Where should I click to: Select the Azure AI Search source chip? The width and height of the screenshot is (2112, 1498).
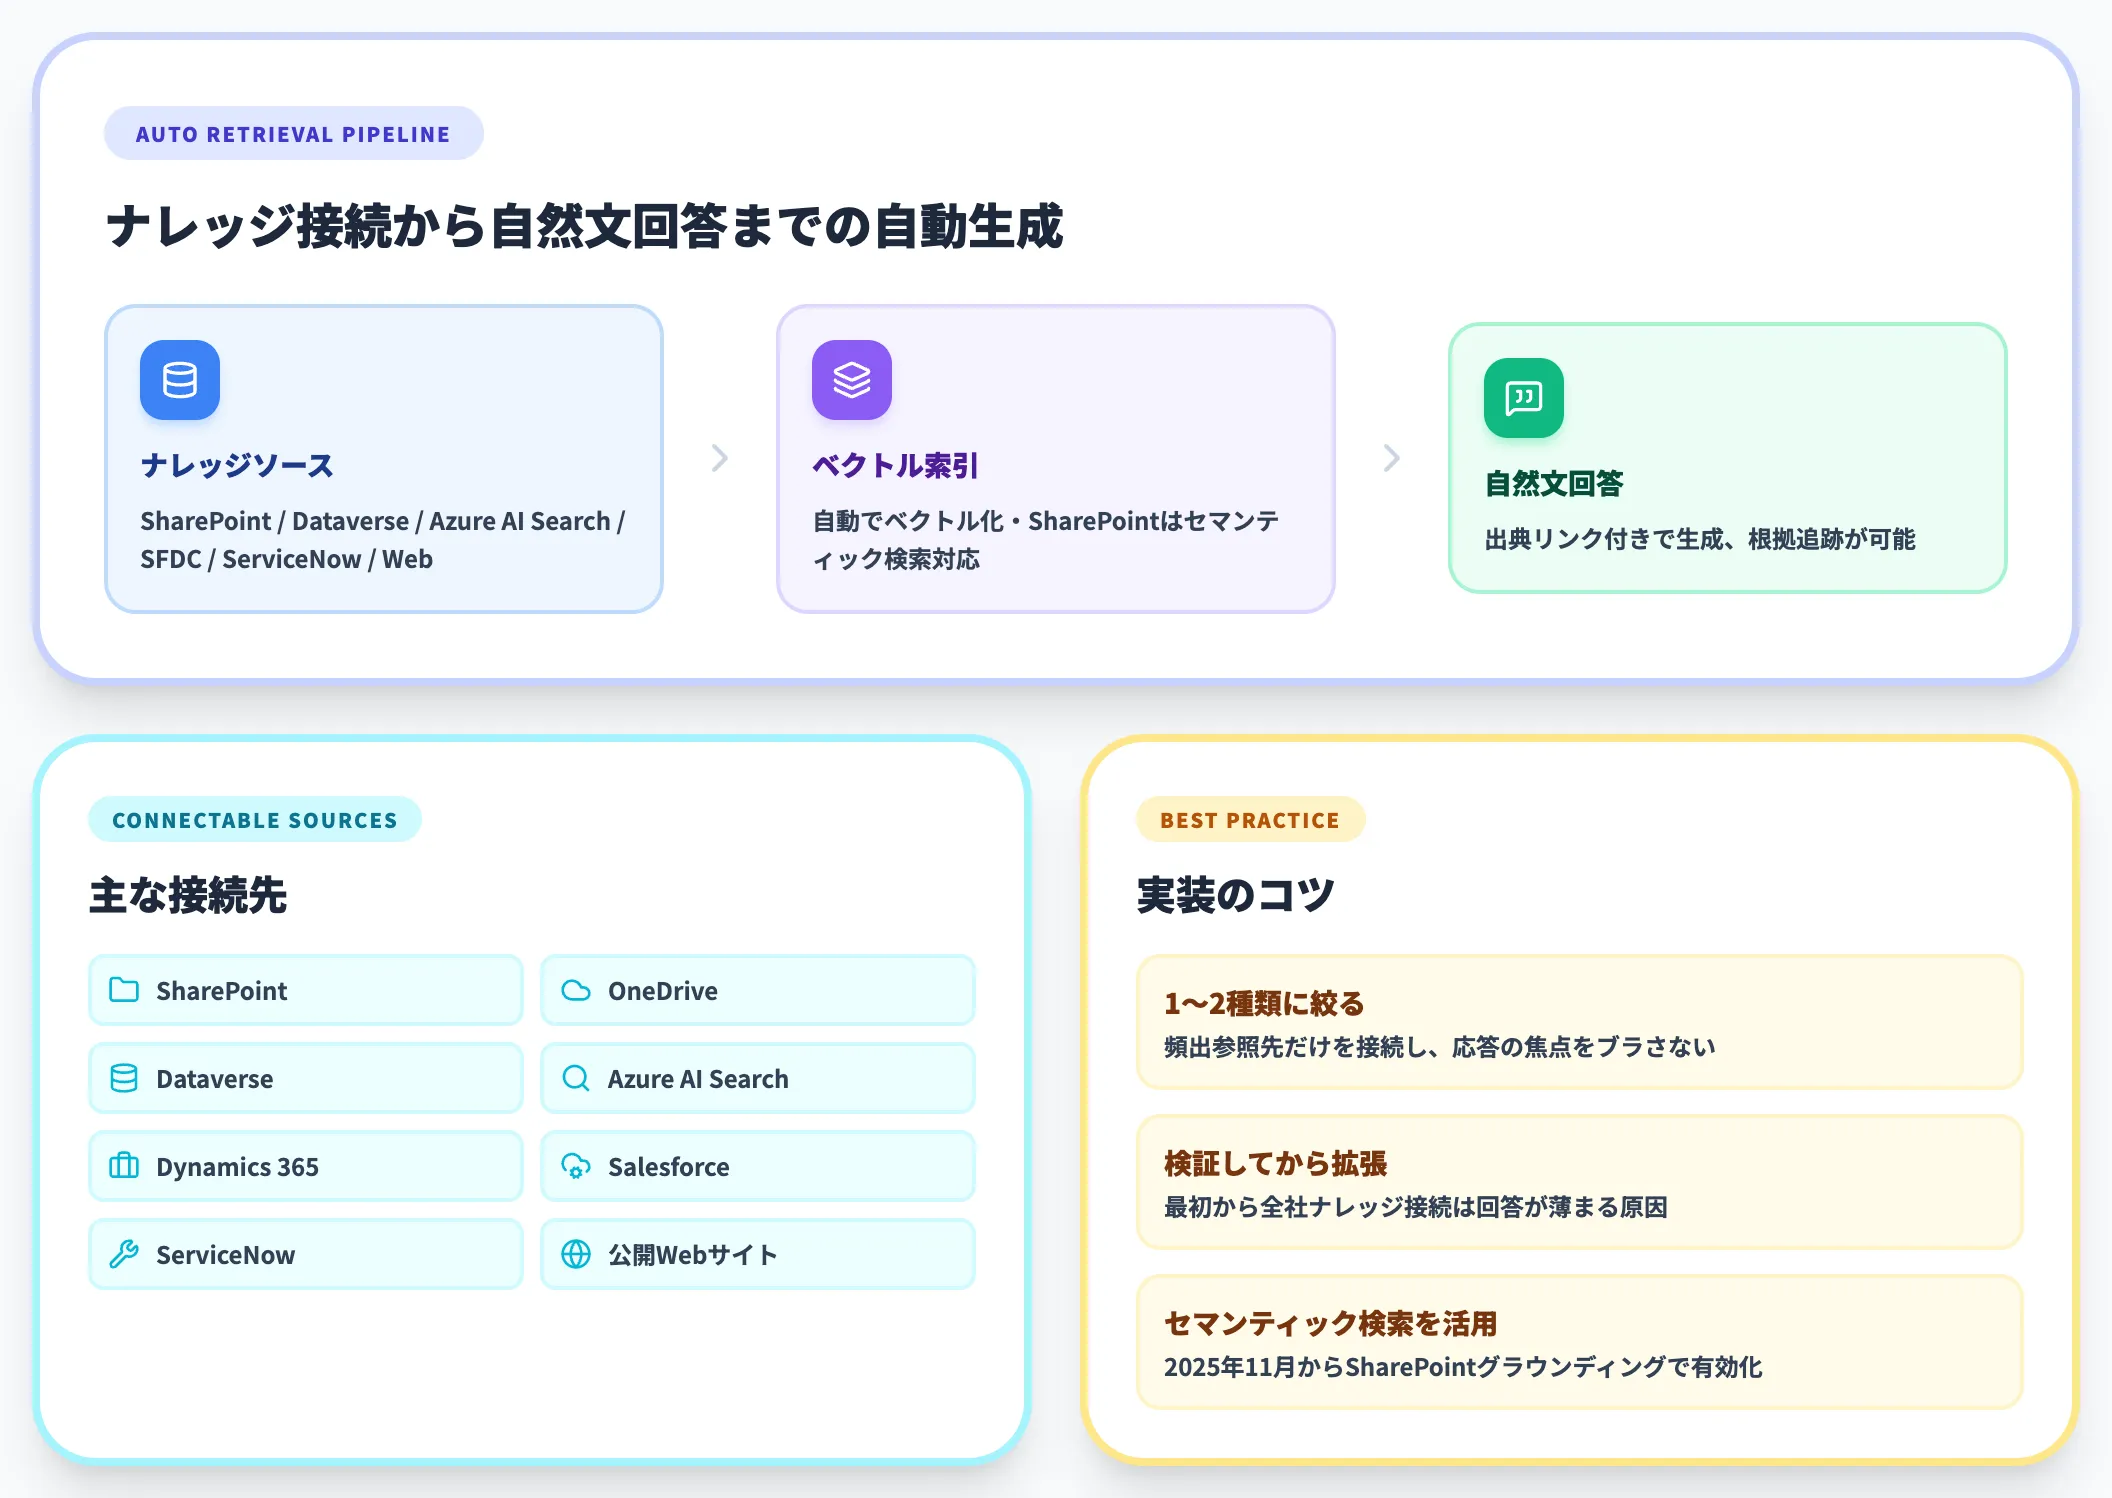click(758, 1078)
